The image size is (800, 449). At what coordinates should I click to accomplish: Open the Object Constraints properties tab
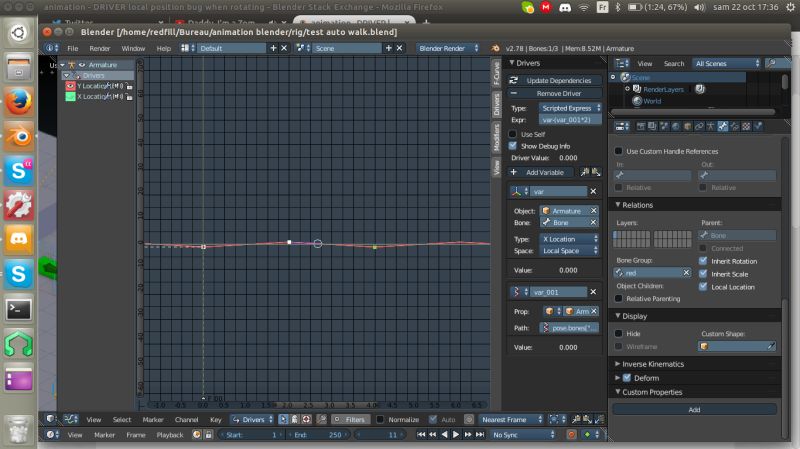tap(699, 126)
